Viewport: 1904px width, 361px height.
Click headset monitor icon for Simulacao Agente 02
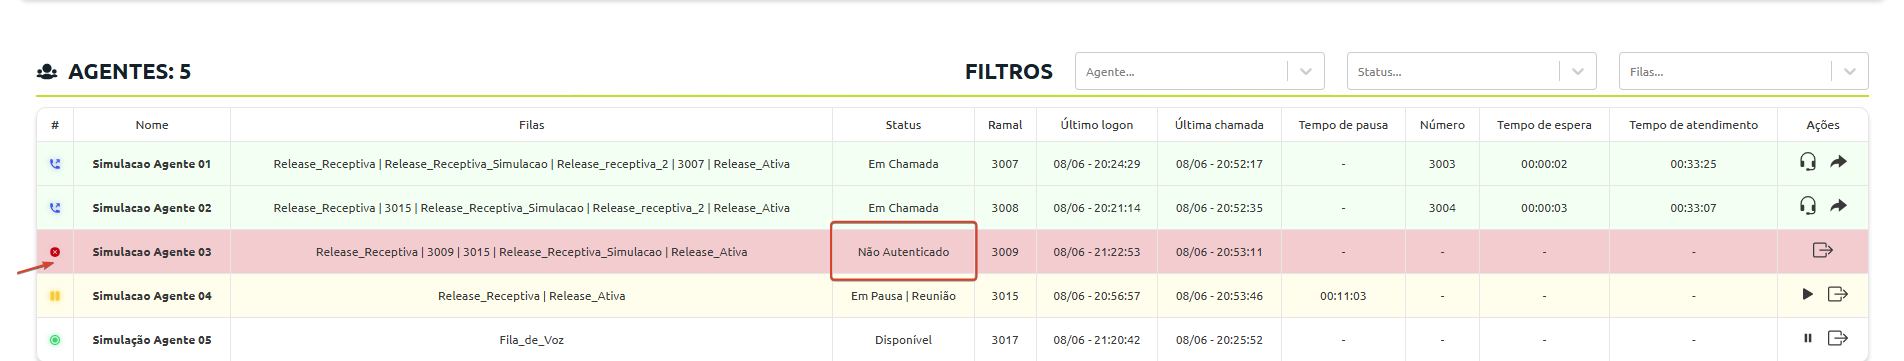[x=1807, y=206]
